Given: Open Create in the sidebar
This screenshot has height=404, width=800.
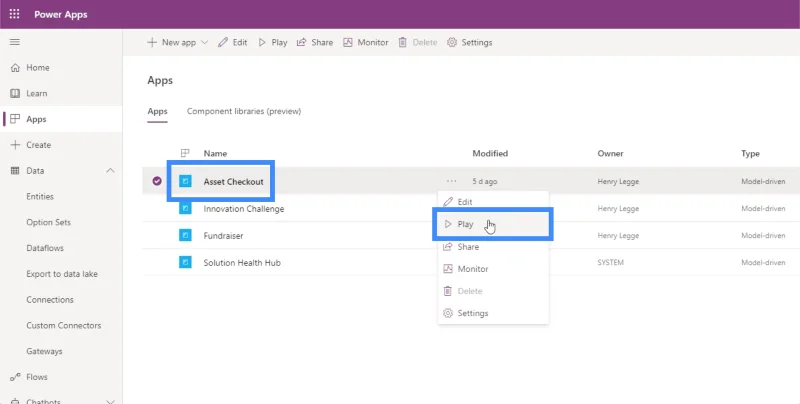Looking at the screenshot, I should coord(38,145).
